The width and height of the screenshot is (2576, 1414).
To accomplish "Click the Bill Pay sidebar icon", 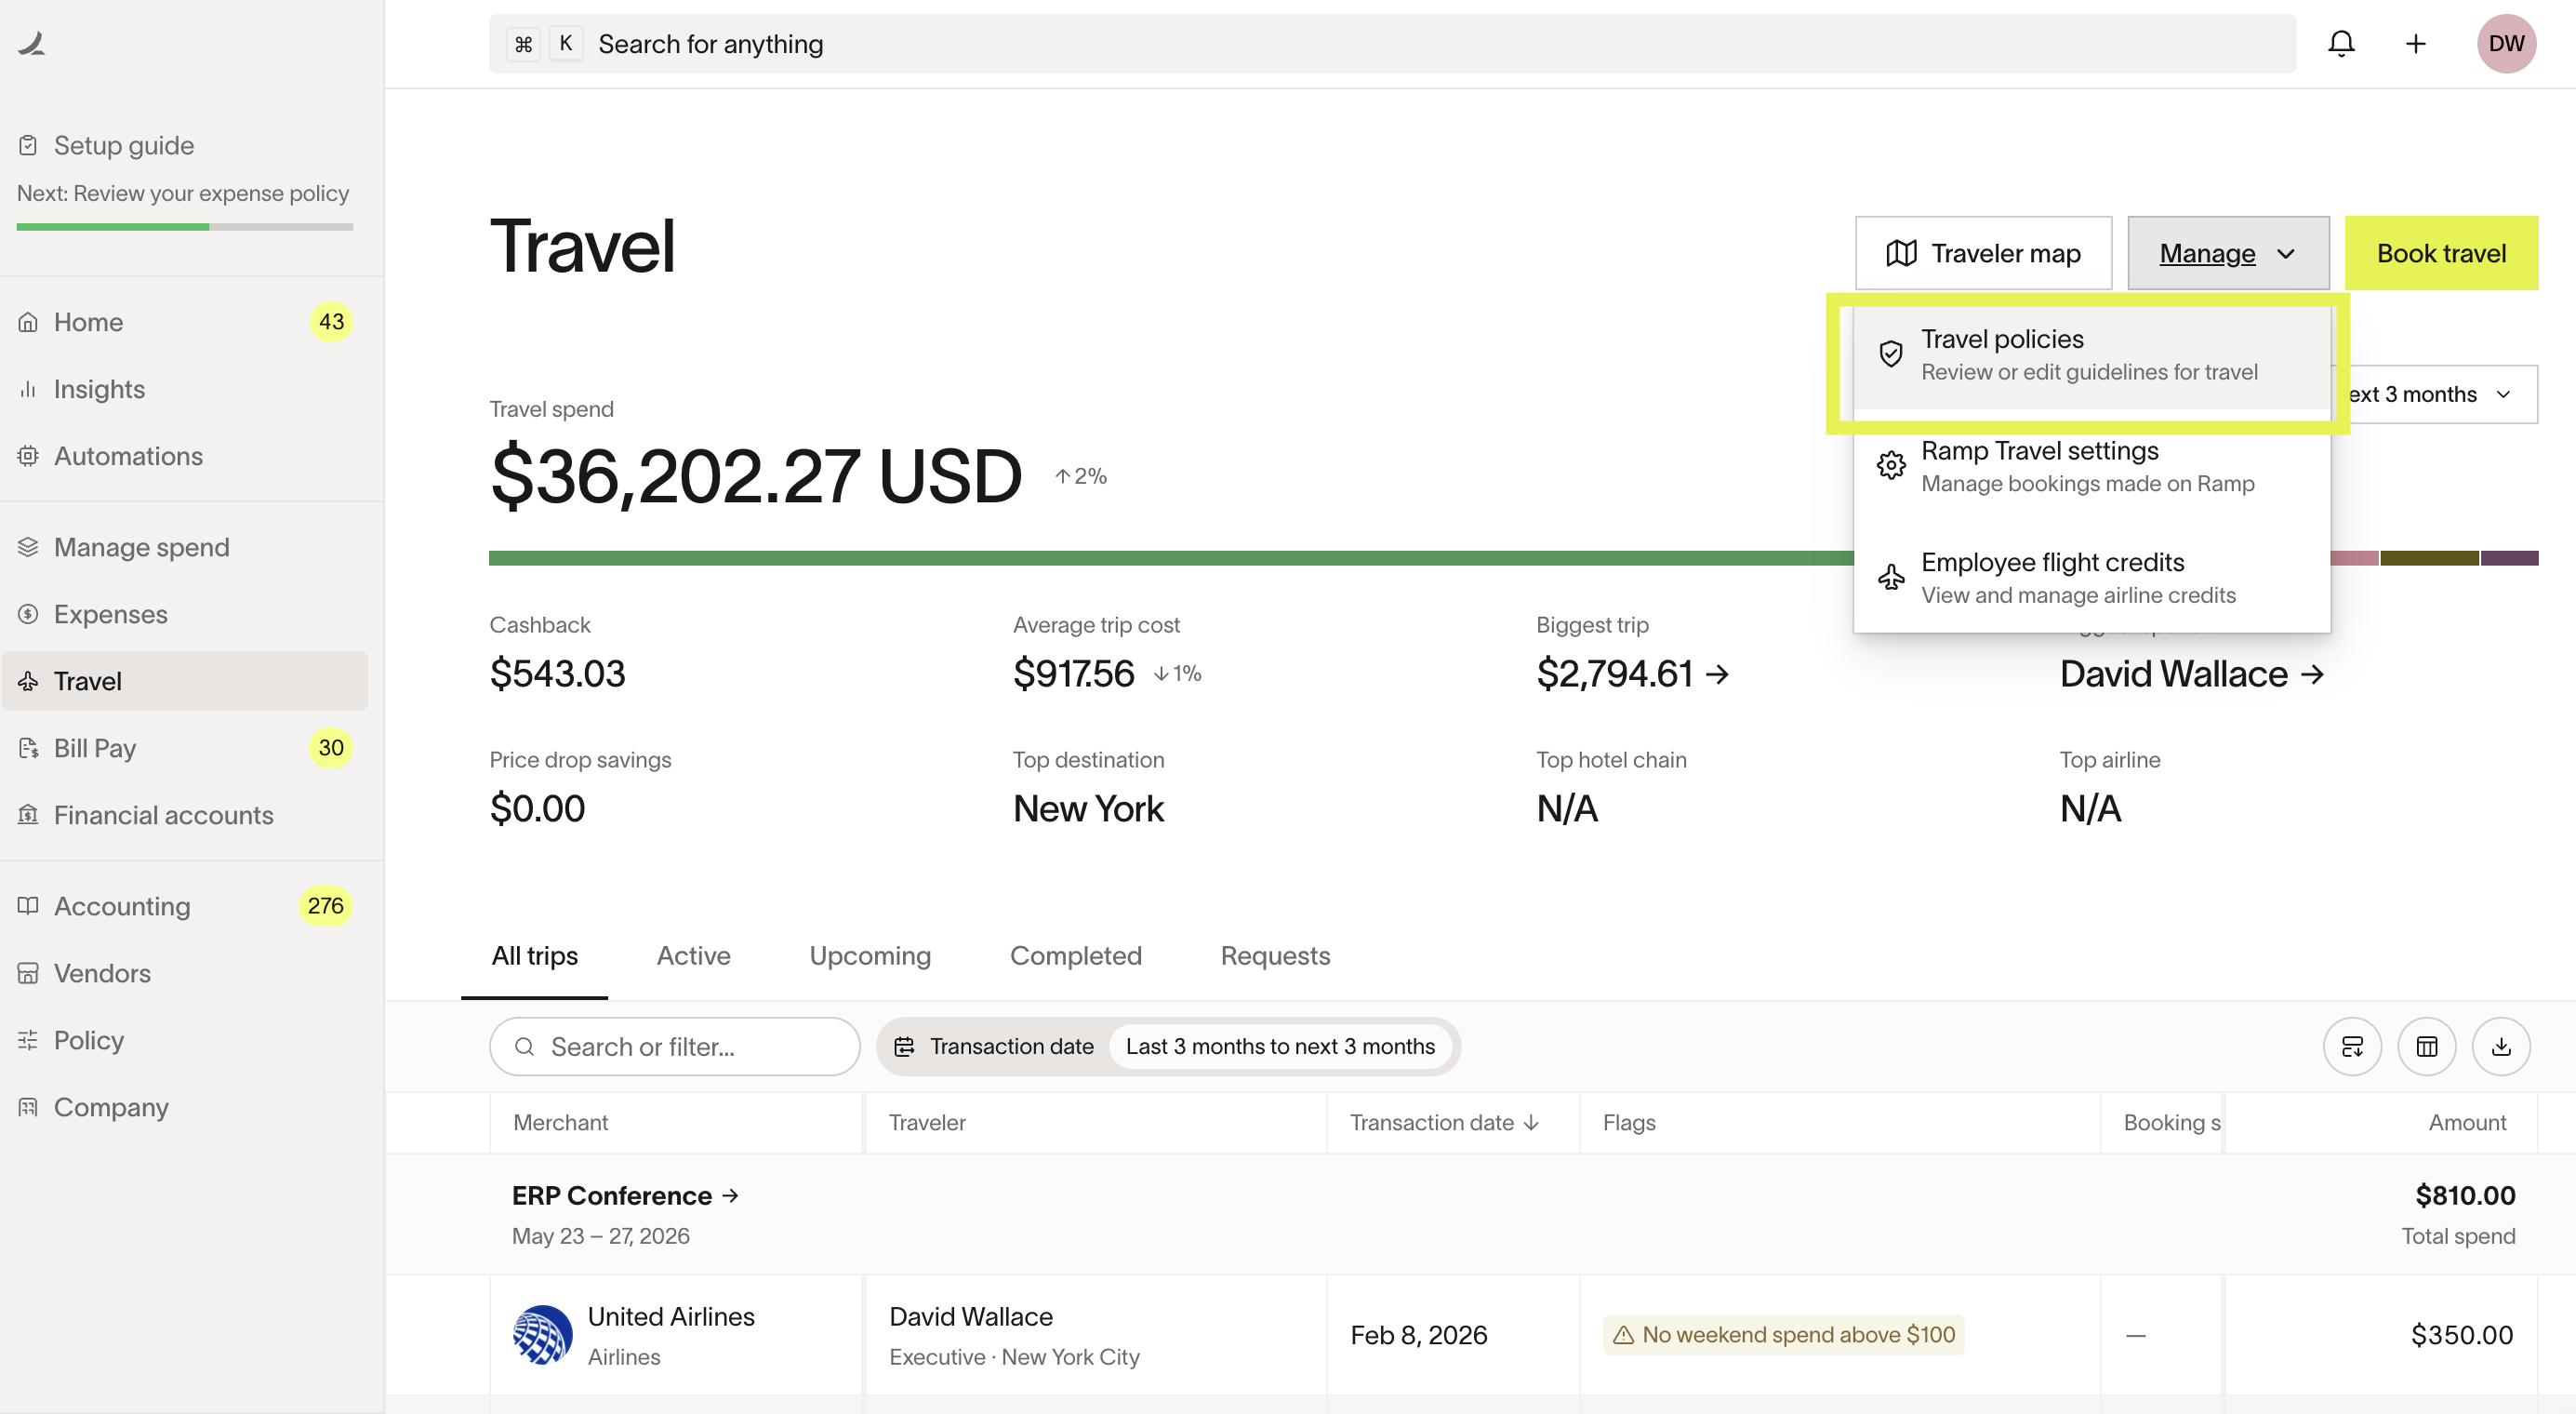I will tap(28, 748).
